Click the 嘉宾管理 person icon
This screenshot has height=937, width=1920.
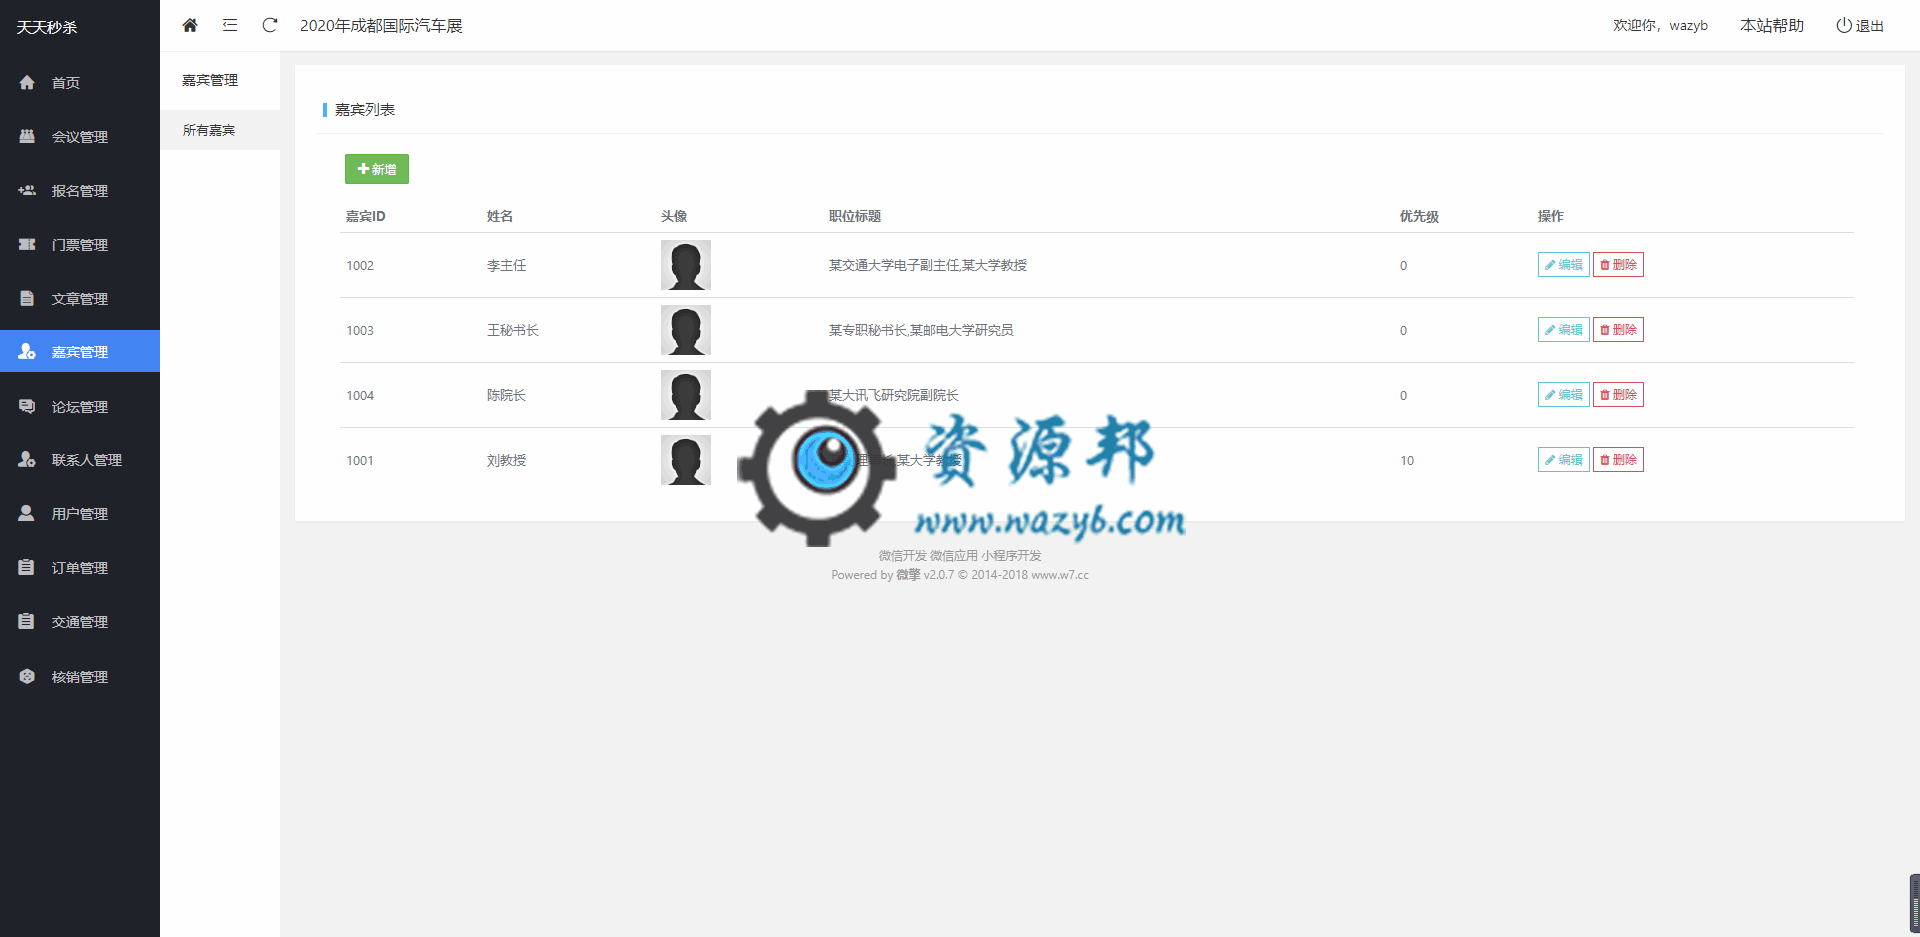(x=27, y=351)
